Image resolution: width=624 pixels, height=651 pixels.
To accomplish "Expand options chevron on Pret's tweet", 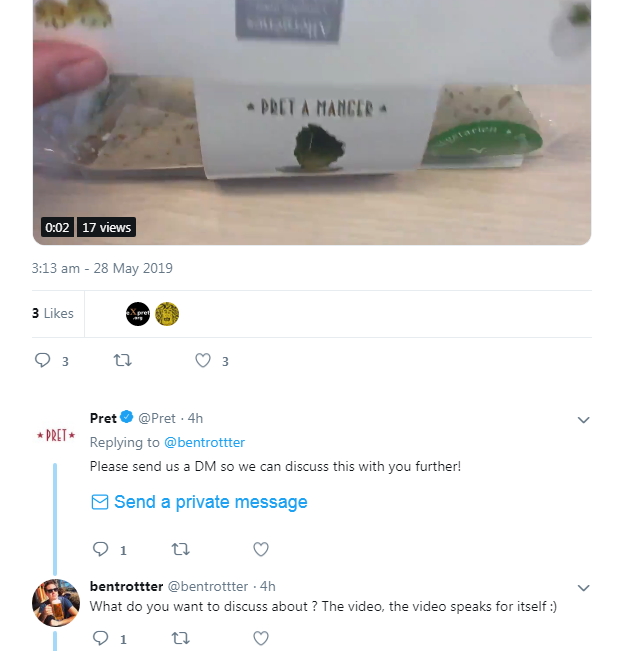I will click(x=584, y=420).
